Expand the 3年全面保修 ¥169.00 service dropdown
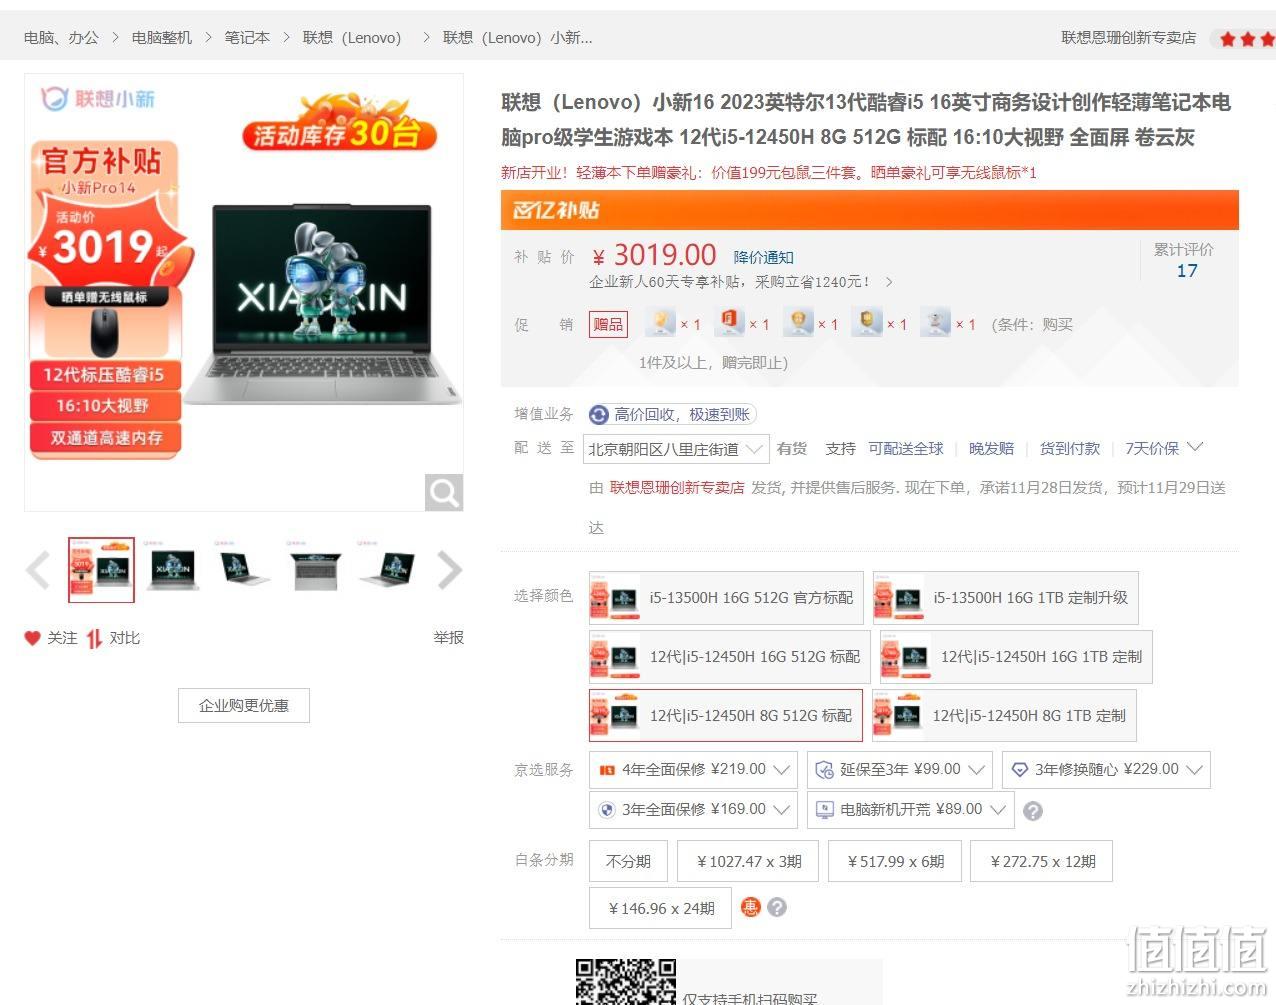 coord(694,810)
